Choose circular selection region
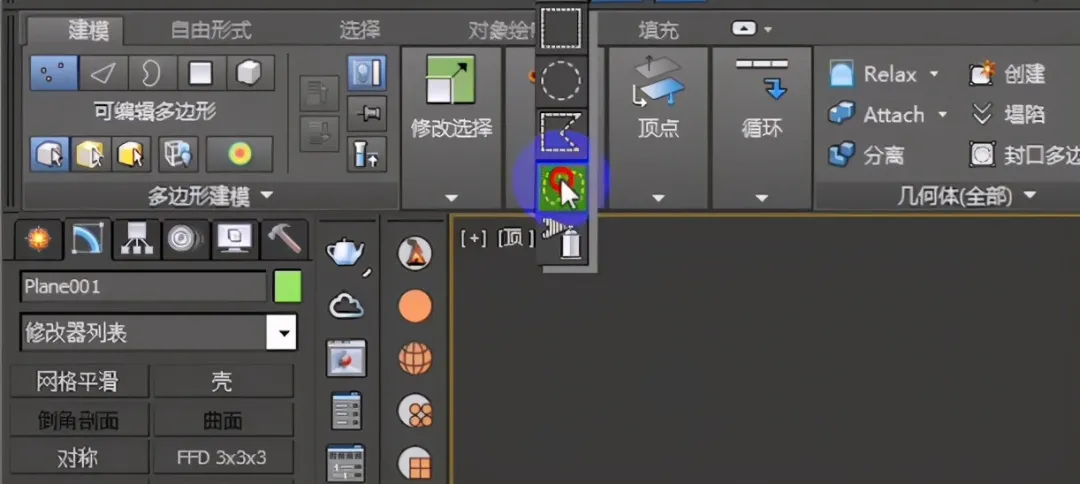 (x=561, y=82)
